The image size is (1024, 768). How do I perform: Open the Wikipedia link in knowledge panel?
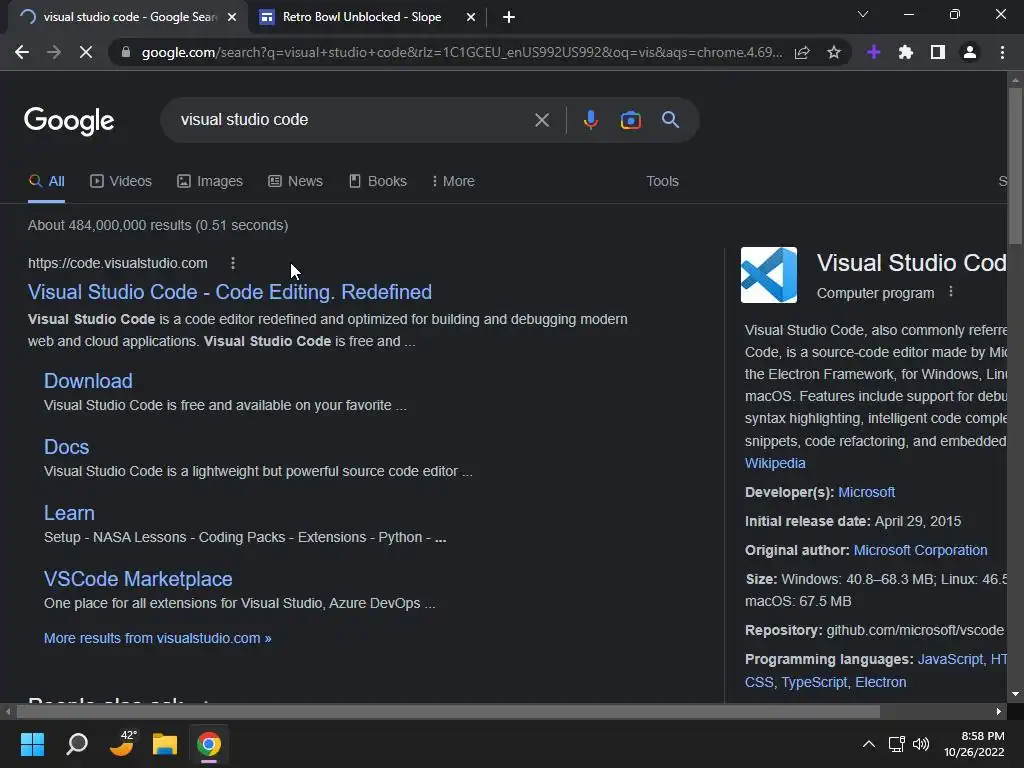coord(775,463)
